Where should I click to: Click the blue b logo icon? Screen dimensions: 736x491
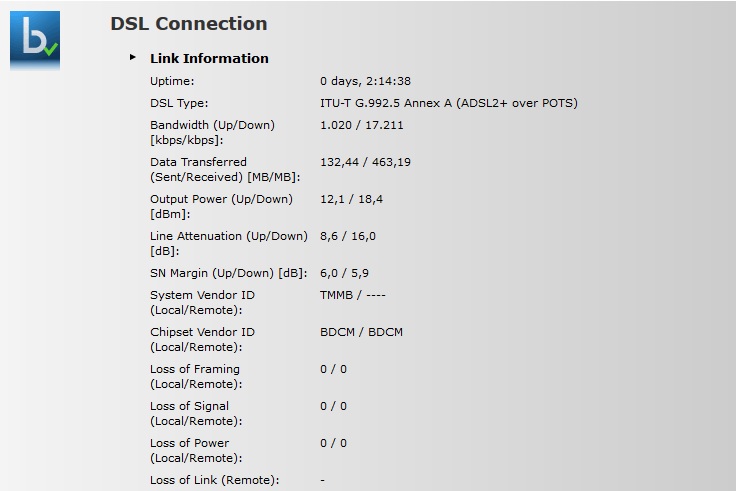35,40
